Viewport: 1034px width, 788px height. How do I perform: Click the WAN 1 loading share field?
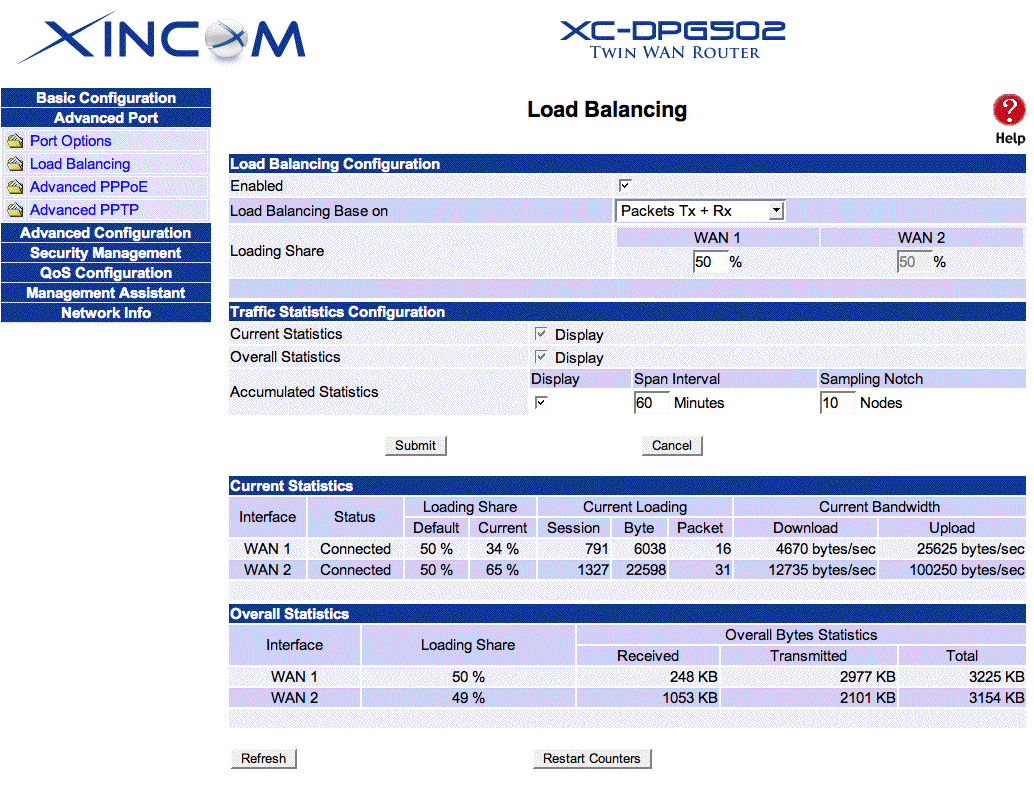pyautogui.click(x=708, y=262)
